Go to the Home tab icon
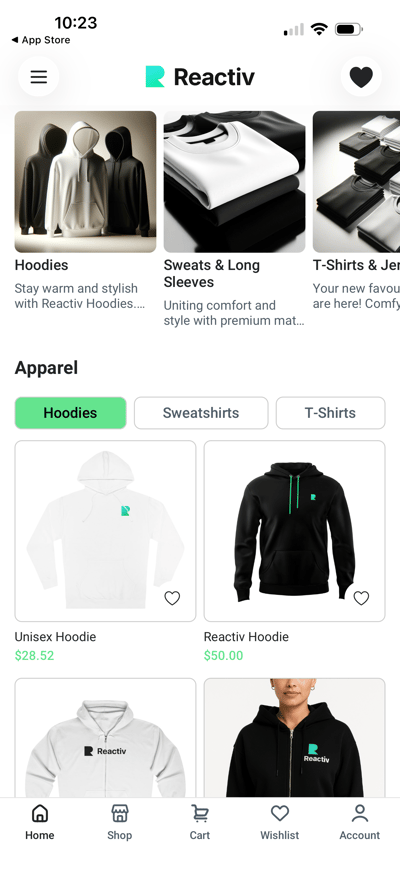This screenshot has width=400, height=869. pyautogui.click(x=40, y=814)
